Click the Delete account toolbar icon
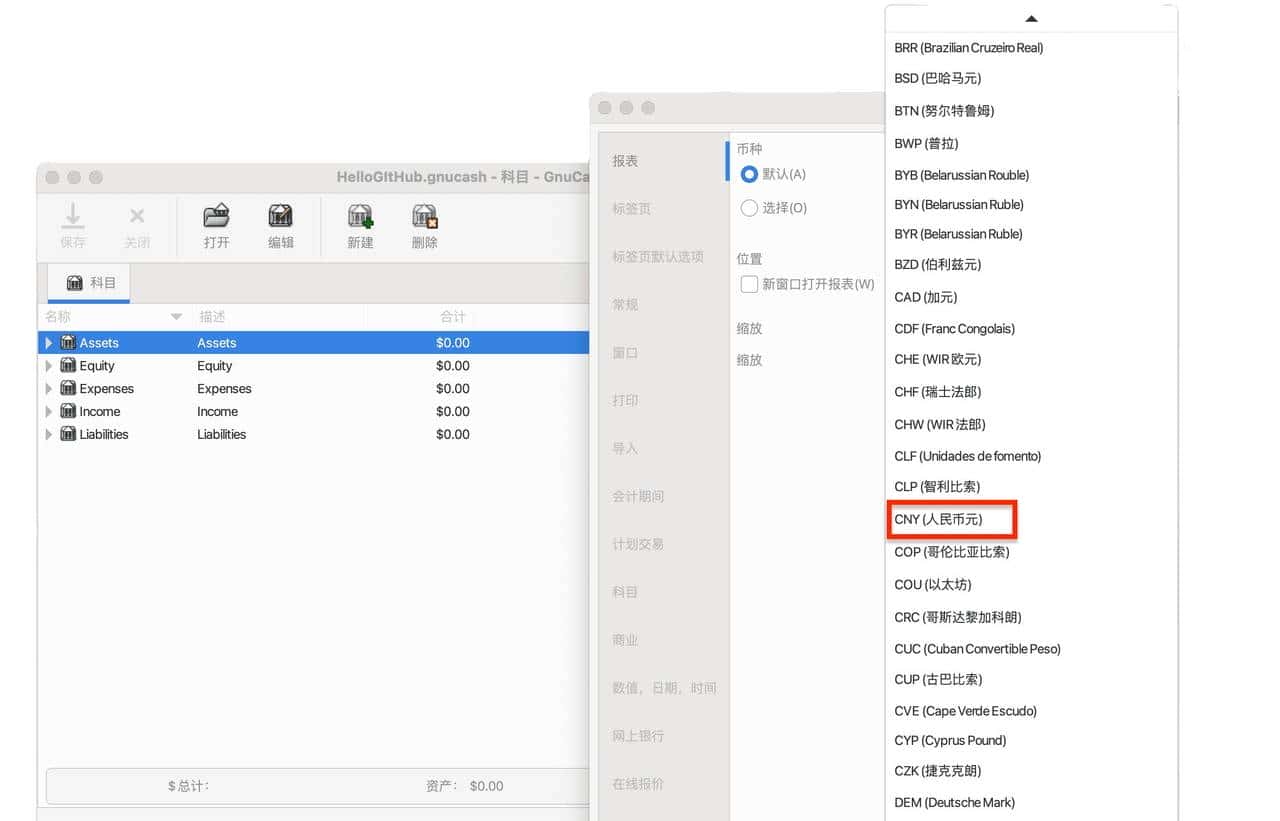This screenshot has height=821, width=1280. (425, 216)
